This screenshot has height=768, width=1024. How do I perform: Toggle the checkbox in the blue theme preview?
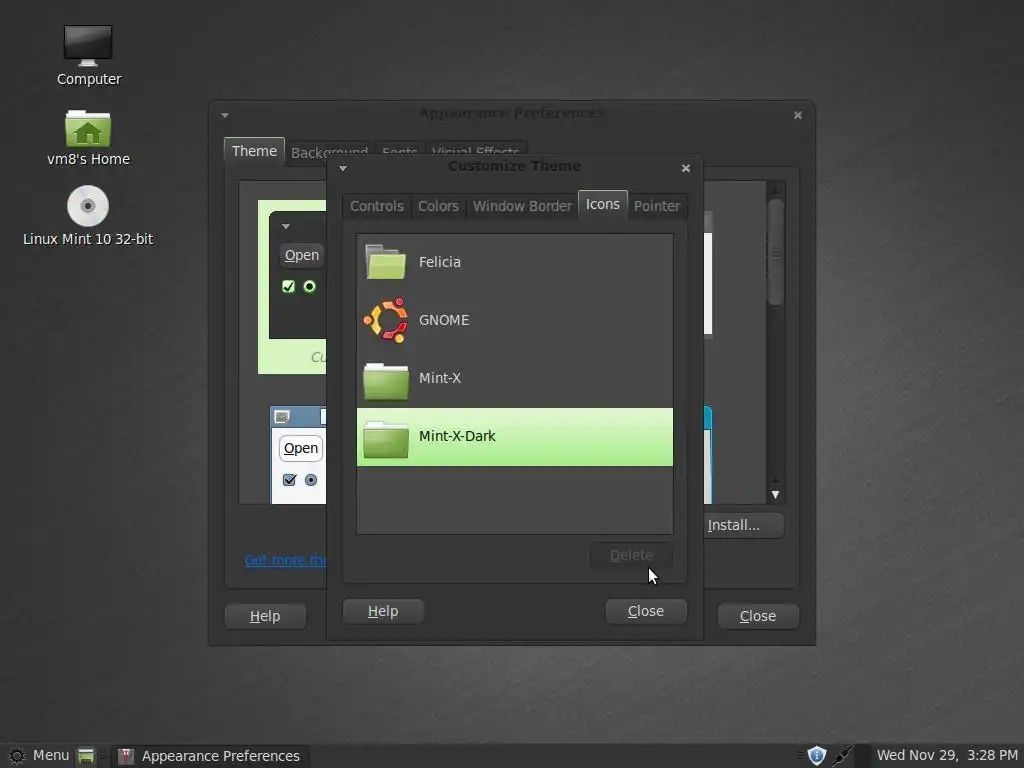289,480
